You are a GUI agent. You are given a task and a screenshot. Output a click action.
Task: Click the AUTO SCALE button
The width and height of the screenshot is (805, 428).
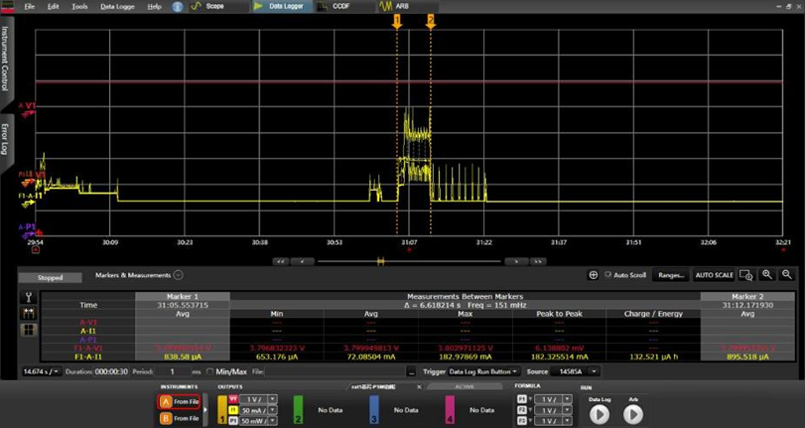714,274
